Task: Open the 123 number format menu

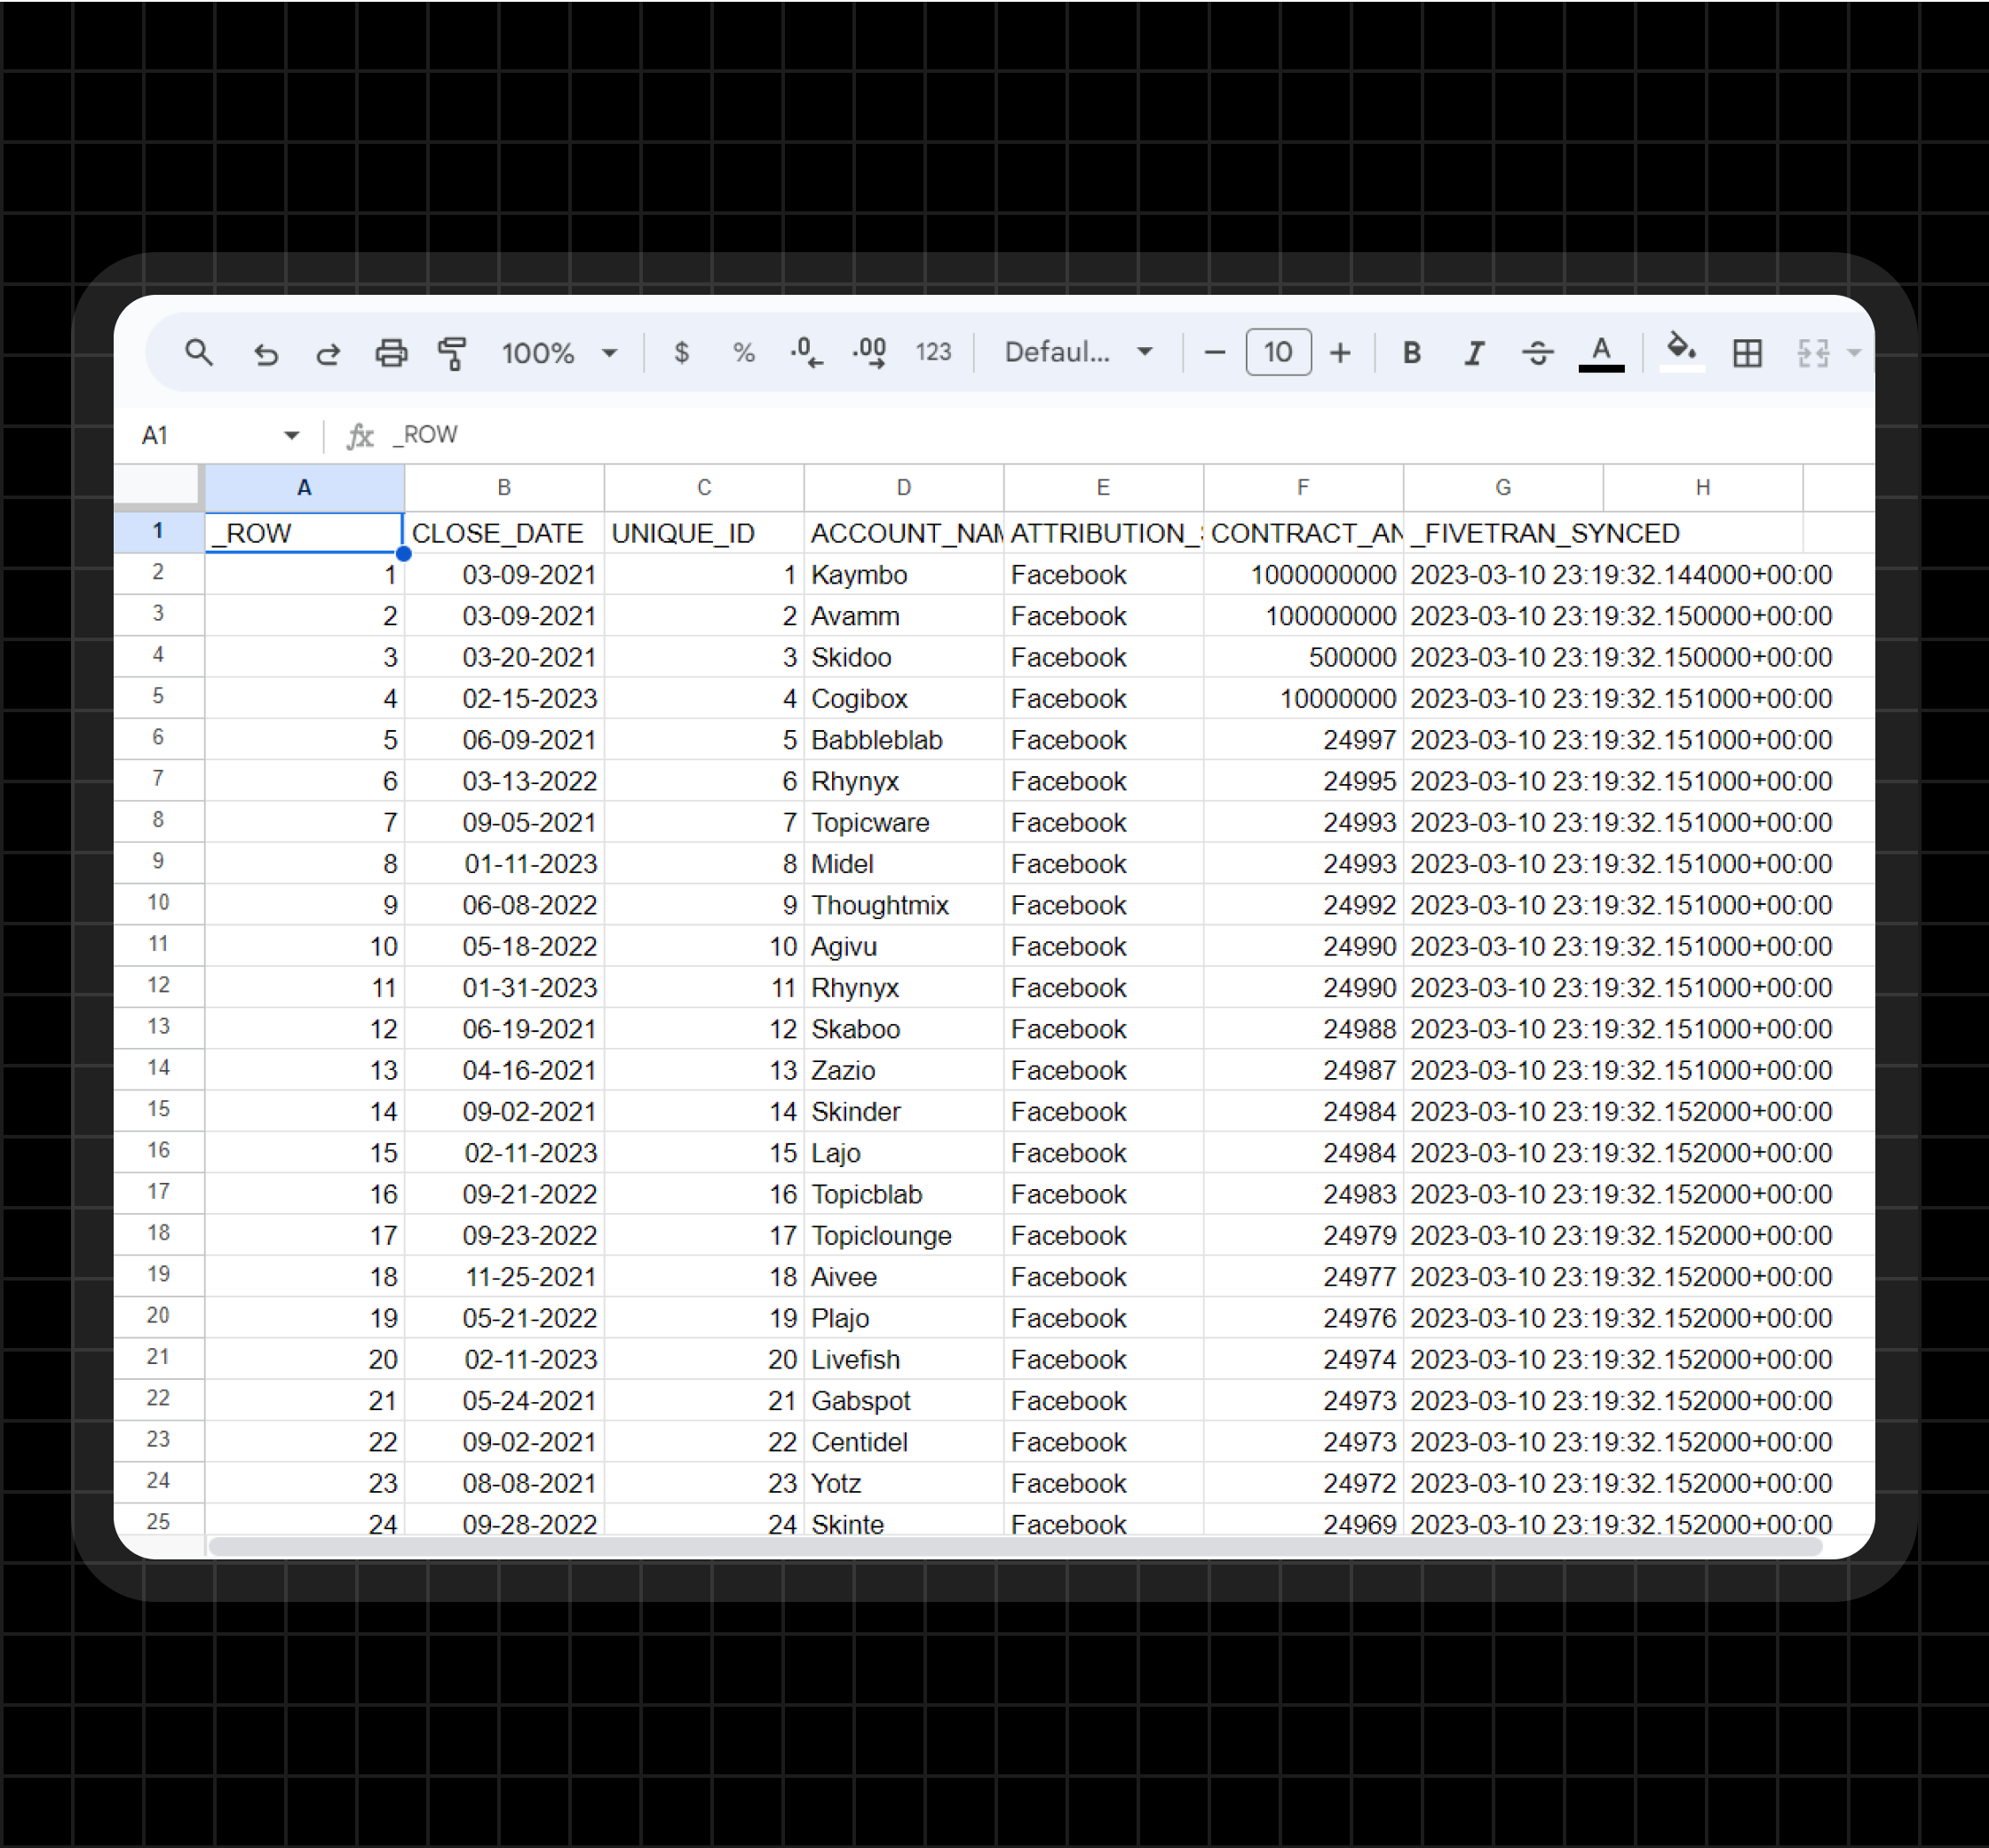Action: (933, 352)
